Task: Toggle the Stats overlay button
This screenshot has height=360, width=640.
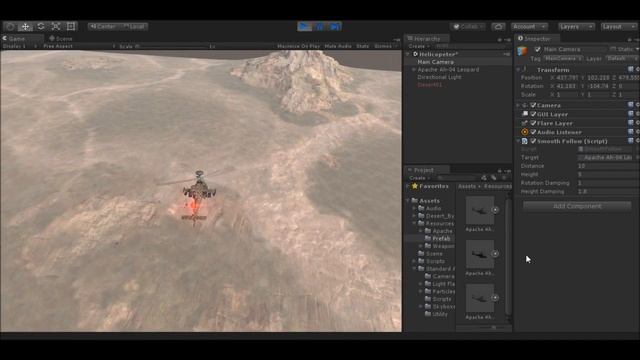Action: point(362,46)
